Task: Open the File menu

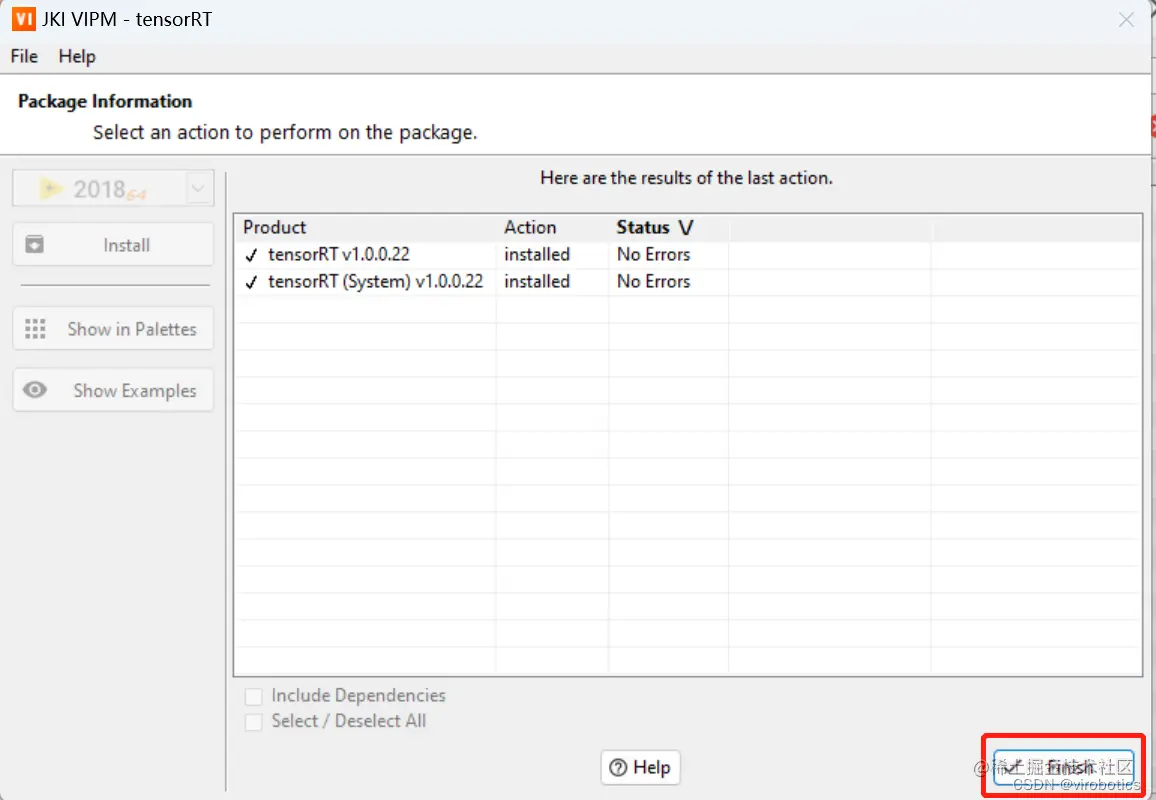Action: pyautogui.click(x=24, y=56)
